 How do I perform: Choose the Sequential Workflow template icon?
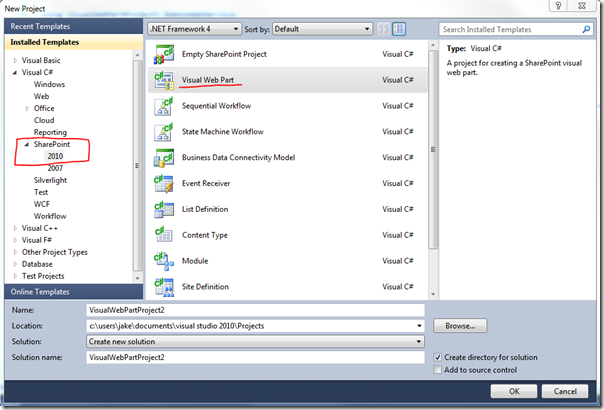(x=164, y=106)
